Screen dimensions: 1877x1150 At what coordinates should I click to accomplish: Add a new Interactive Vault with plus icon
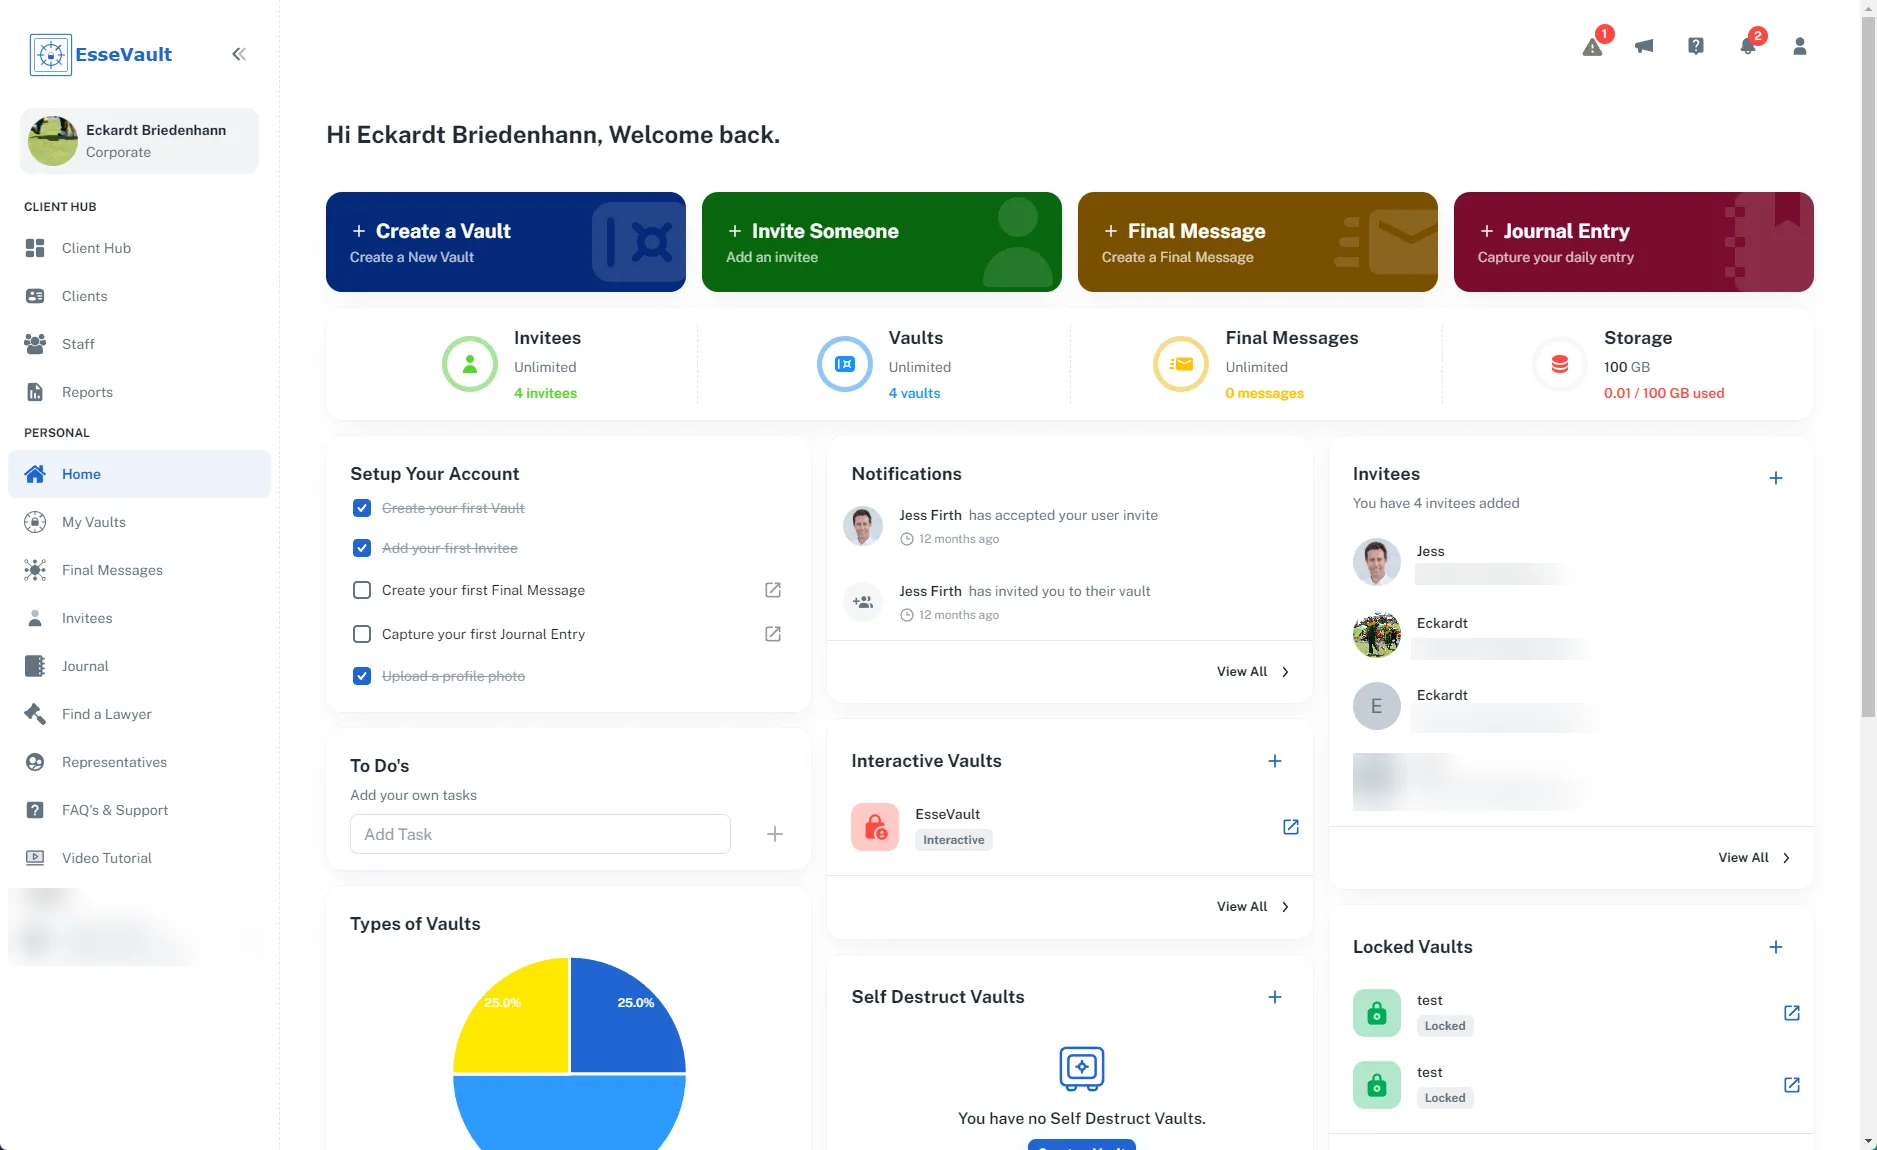click(1275, 761)
